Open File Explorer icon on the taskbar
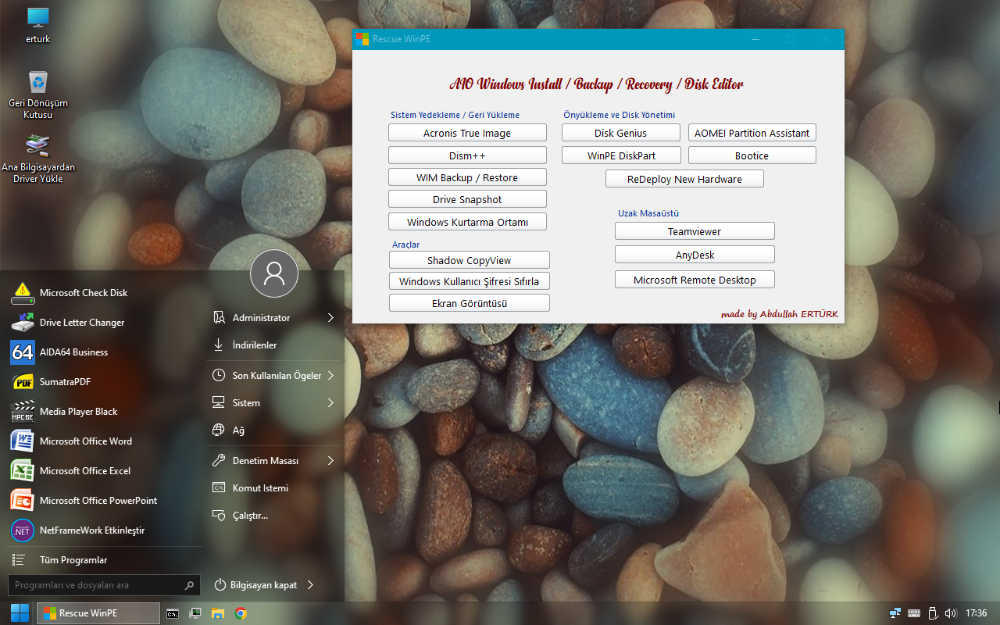This screenshot has width=1000, height=625. pos(218,614)
